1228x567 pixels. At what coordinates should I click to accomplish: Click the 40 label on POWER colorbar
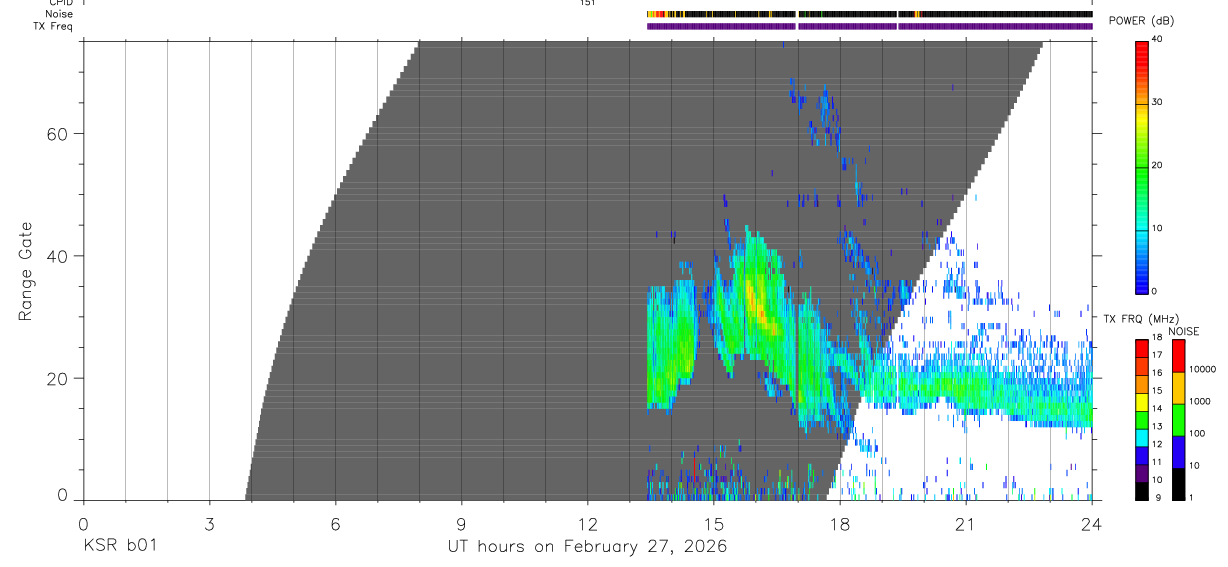coord(1155,38)
